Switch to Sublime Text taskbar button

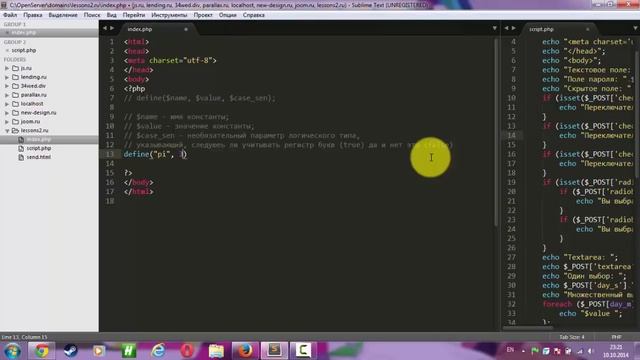point(274,351)
